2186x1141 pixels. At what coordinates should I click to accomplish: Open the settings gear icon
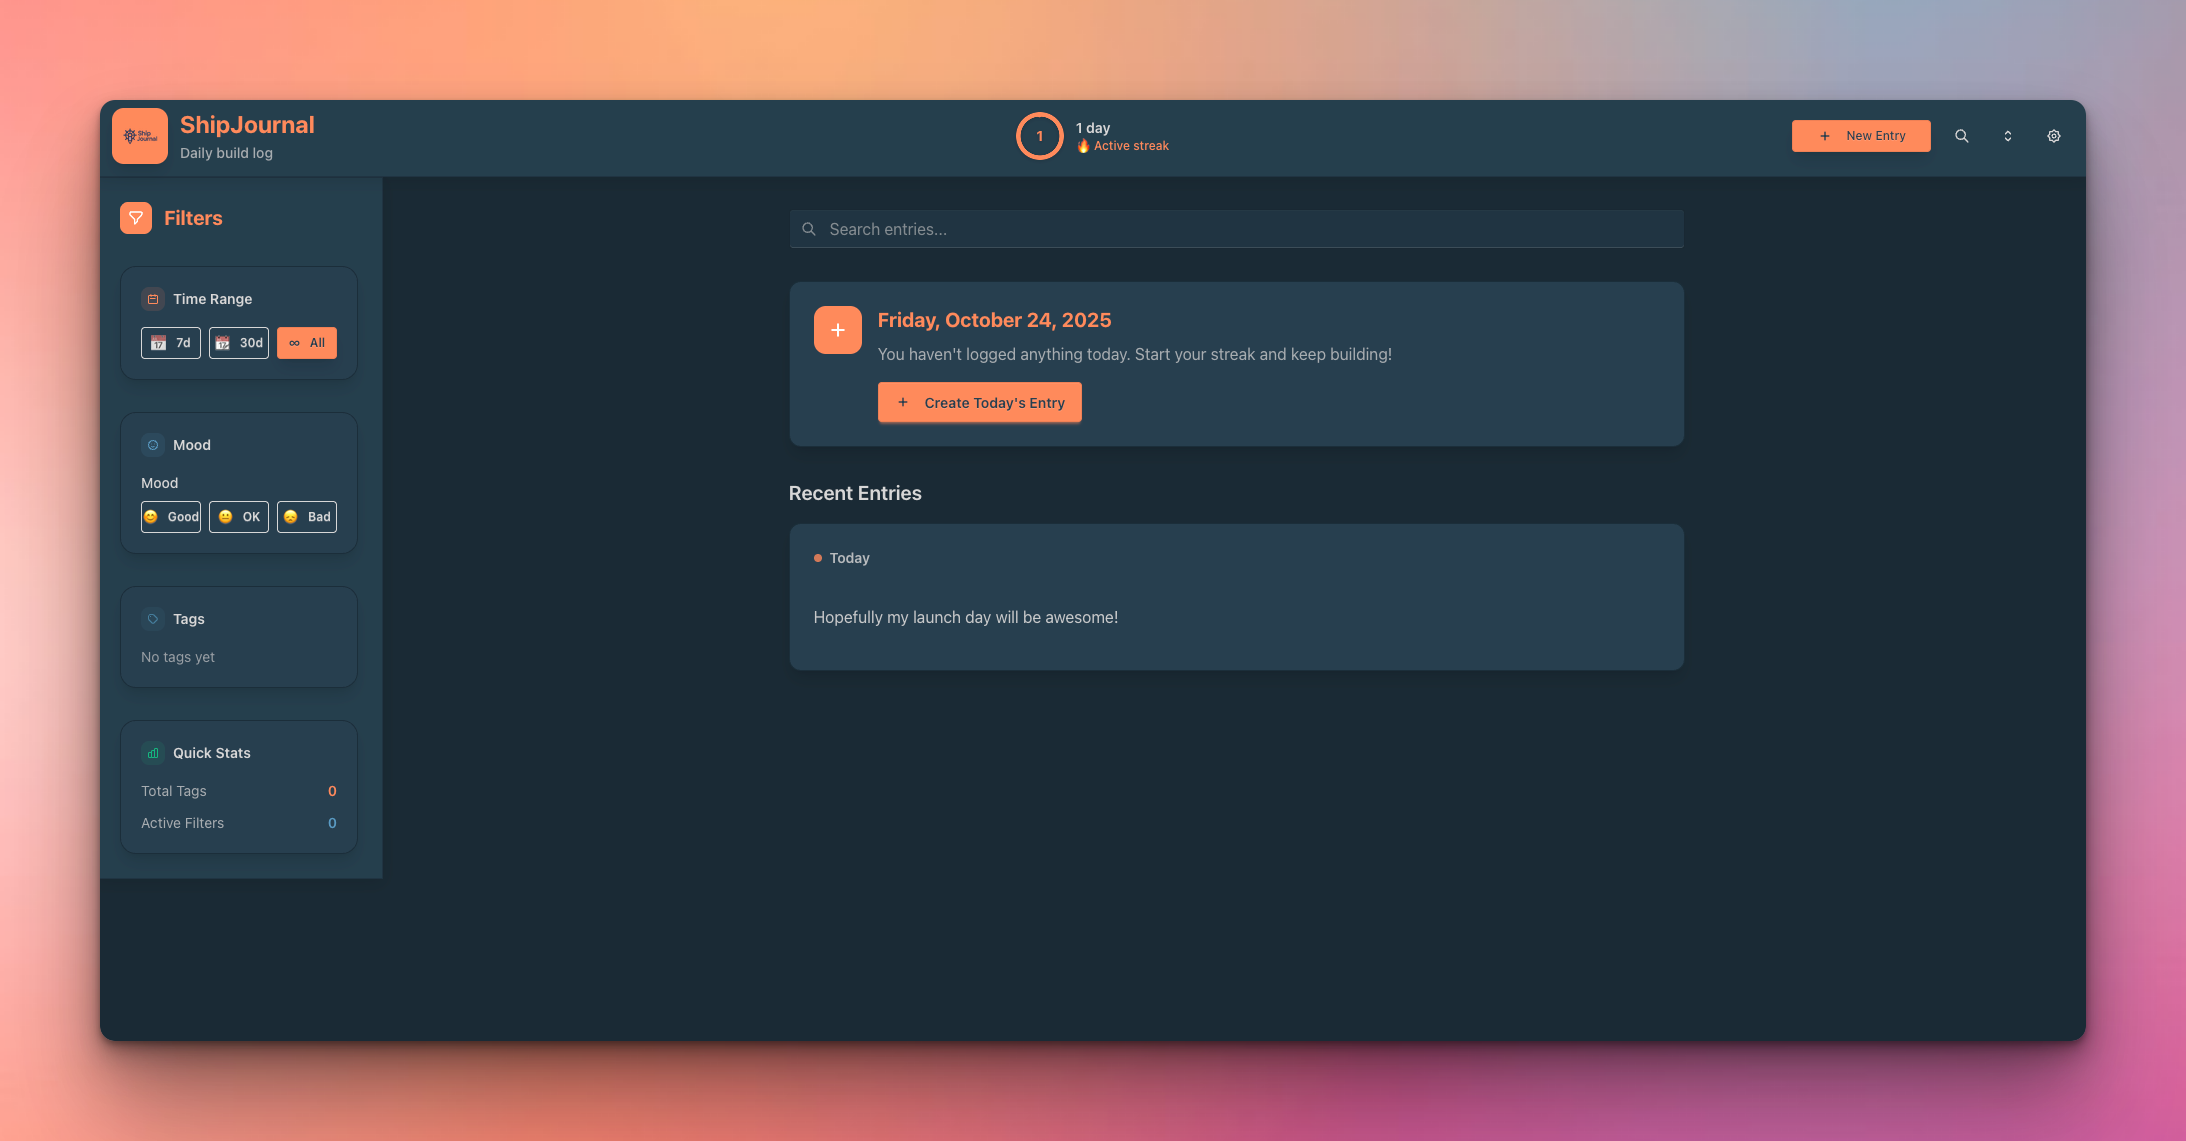click(x=2053, y=136)
